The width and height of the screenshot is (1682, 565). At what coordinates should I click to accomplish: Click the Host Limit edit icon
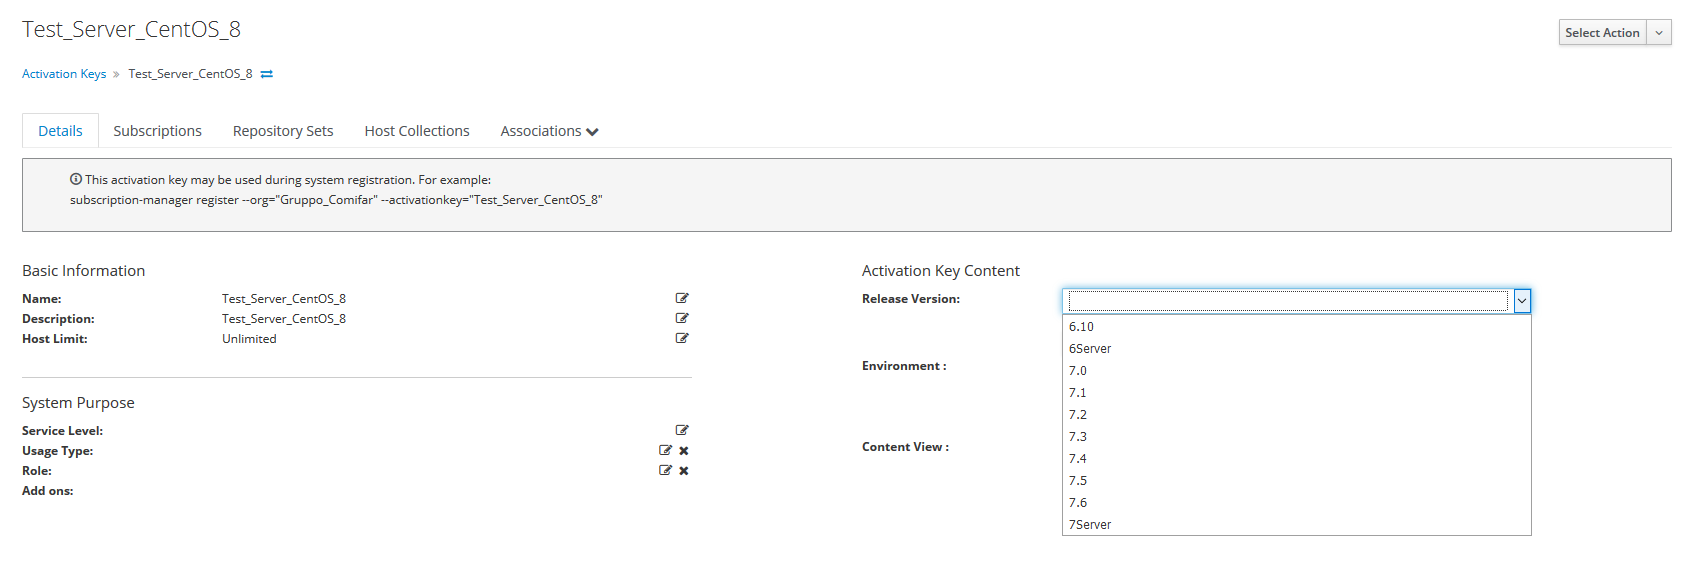tap(682, 338)
